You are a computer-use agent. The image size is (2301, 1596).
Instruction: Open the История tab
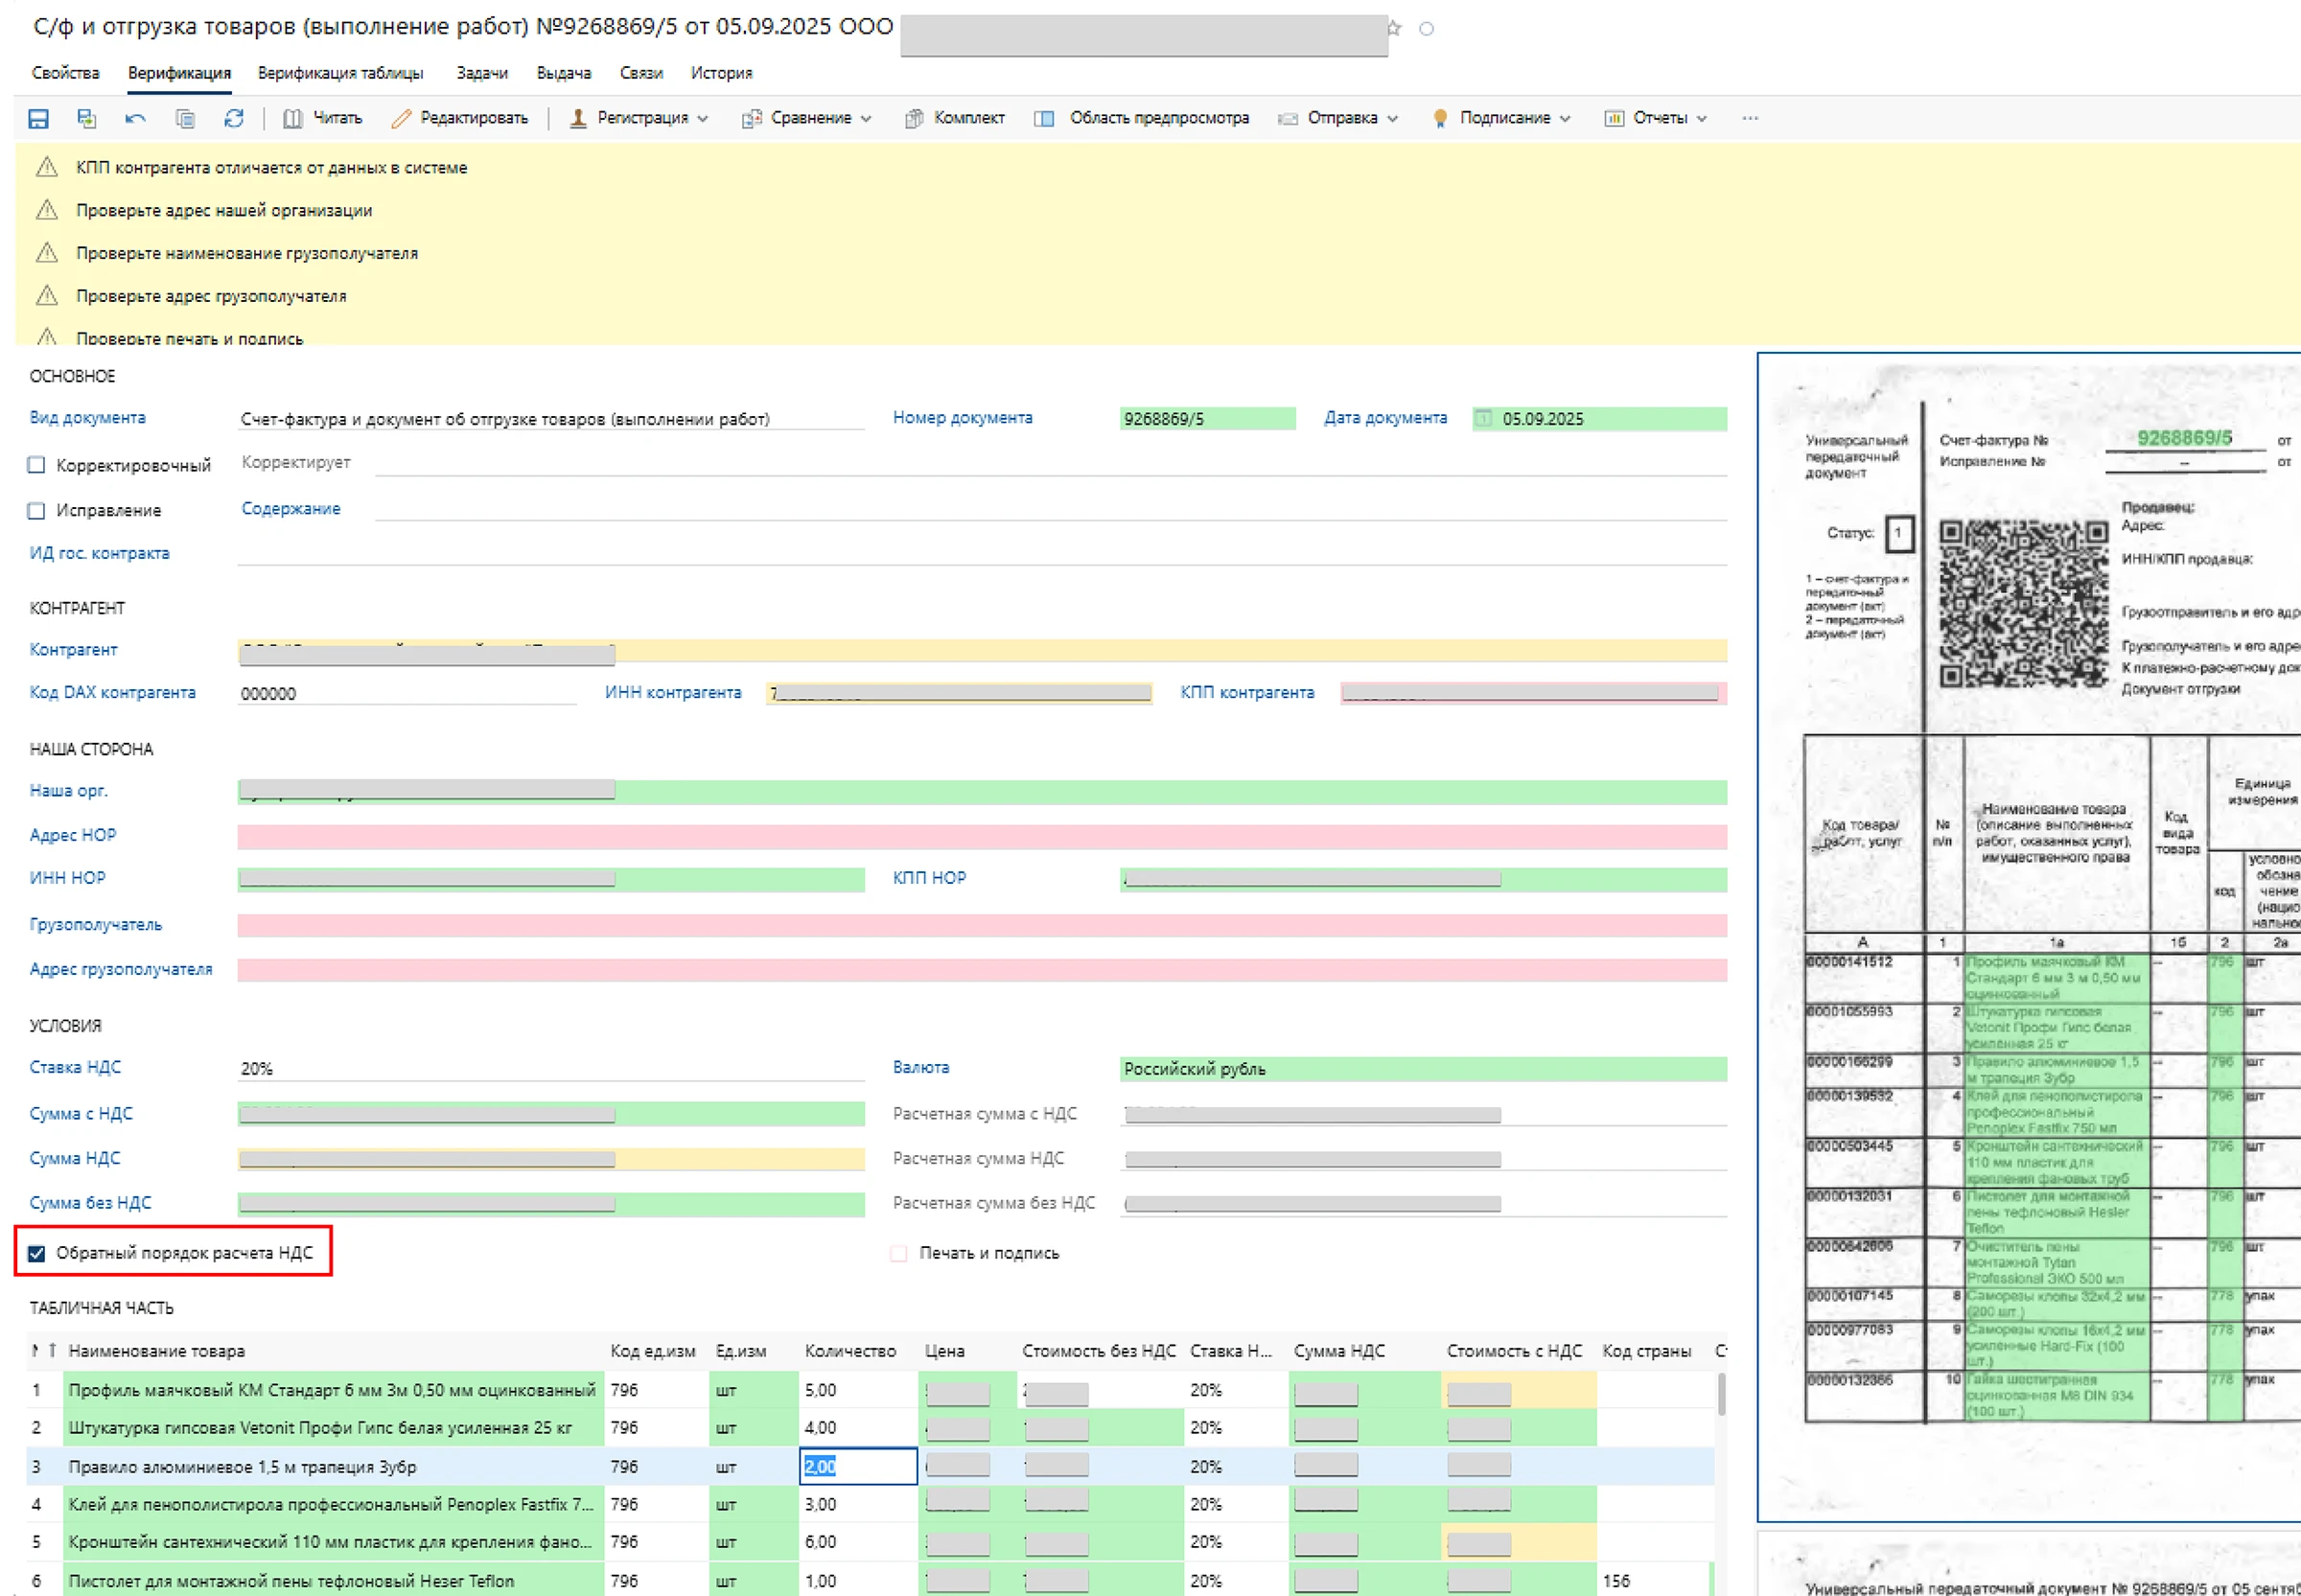tap(720, 73)
